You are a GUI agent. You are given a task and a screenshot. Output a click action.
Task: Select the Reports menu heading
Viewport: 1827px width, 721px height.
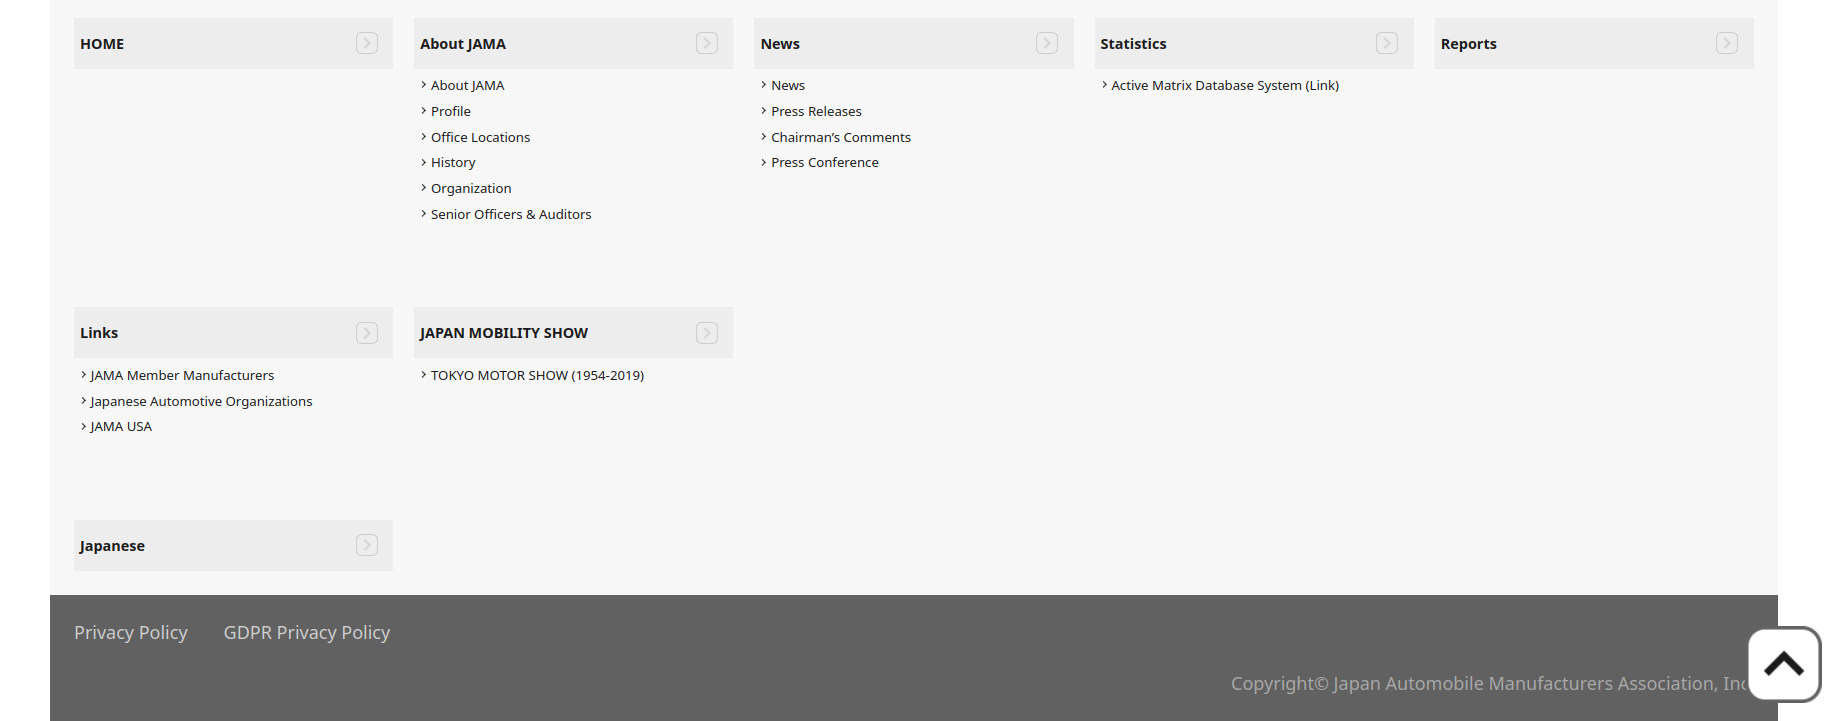point(1468,44)
